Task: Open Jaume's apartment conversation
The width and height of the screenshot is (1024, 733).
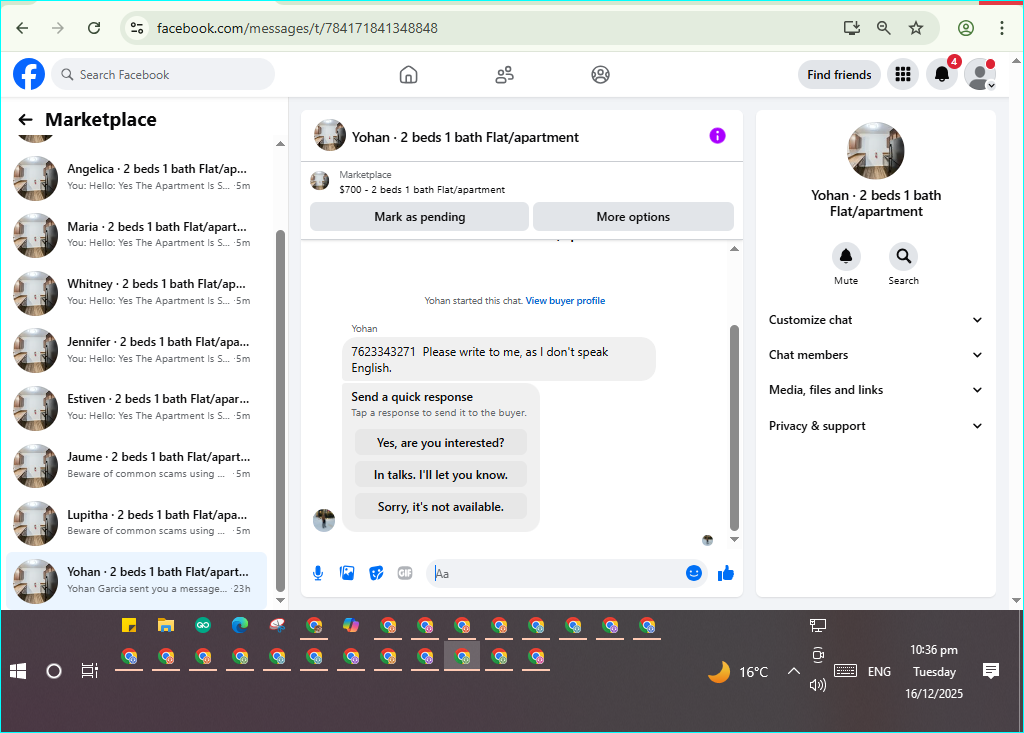Action: pyautogui.click(x=137, y=465)
